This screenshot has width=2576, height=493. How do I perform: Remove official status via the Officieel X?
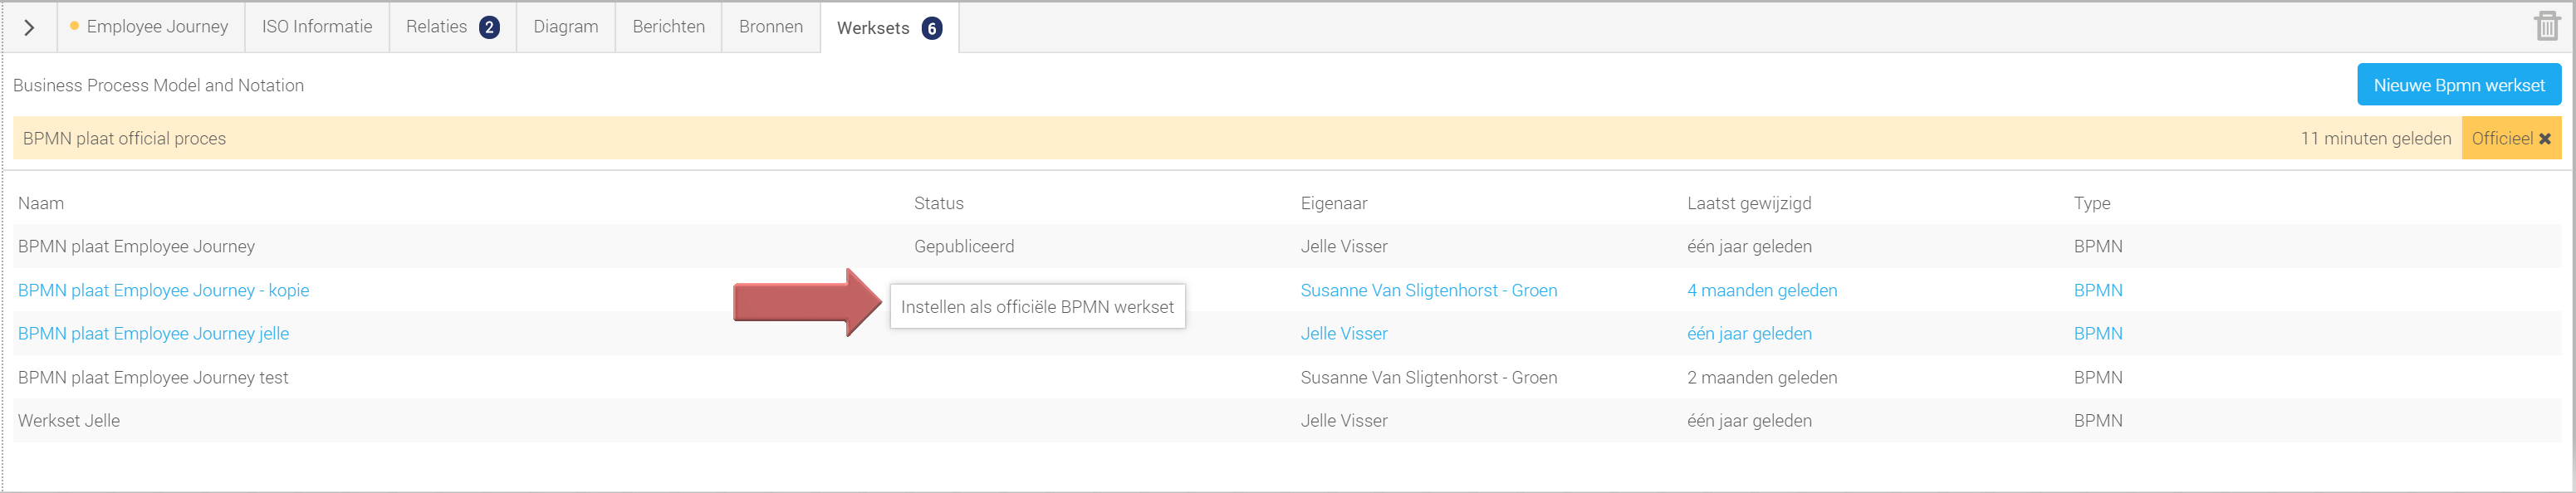point(2545,139)
